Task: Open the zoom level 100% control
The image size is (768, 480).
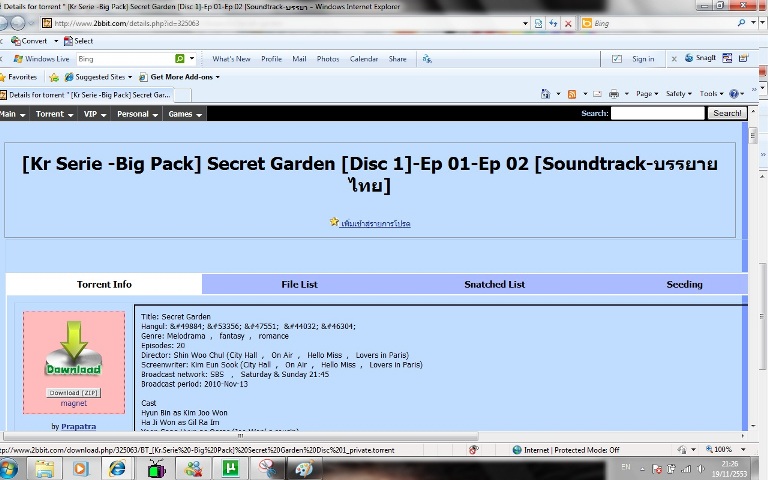Action: 726,449
